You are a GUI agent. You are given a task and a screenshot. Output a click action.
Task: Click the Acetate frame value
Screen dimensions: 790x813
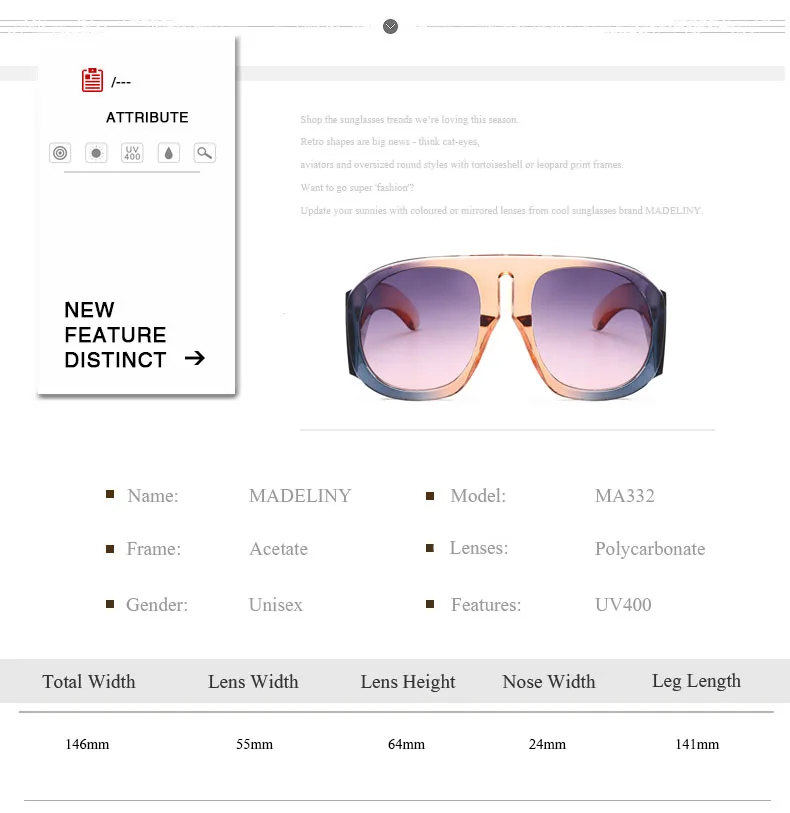278,549
